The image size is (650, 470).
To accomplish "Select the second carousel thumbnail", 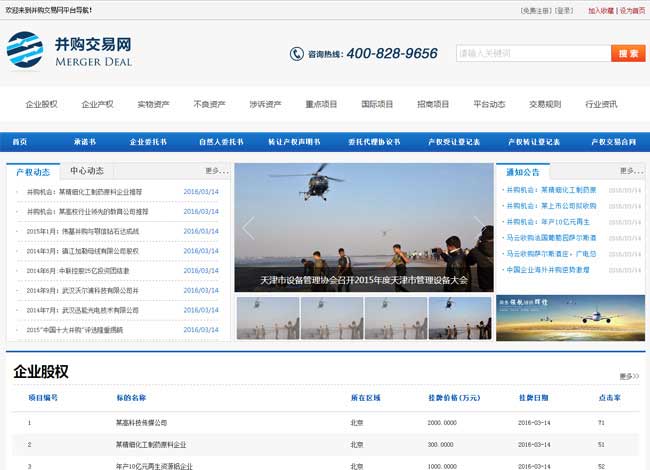I will pyautogui.click(x=332, y=318).
